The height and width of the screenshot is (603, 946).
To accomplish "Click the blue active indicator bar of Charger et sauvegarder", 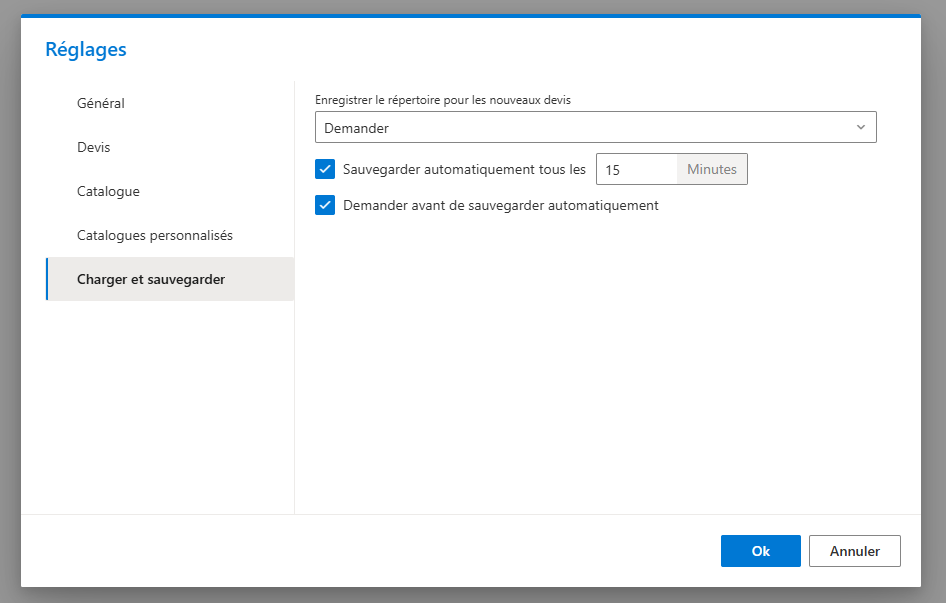I will pyautogui.click(x=47, y=279).
